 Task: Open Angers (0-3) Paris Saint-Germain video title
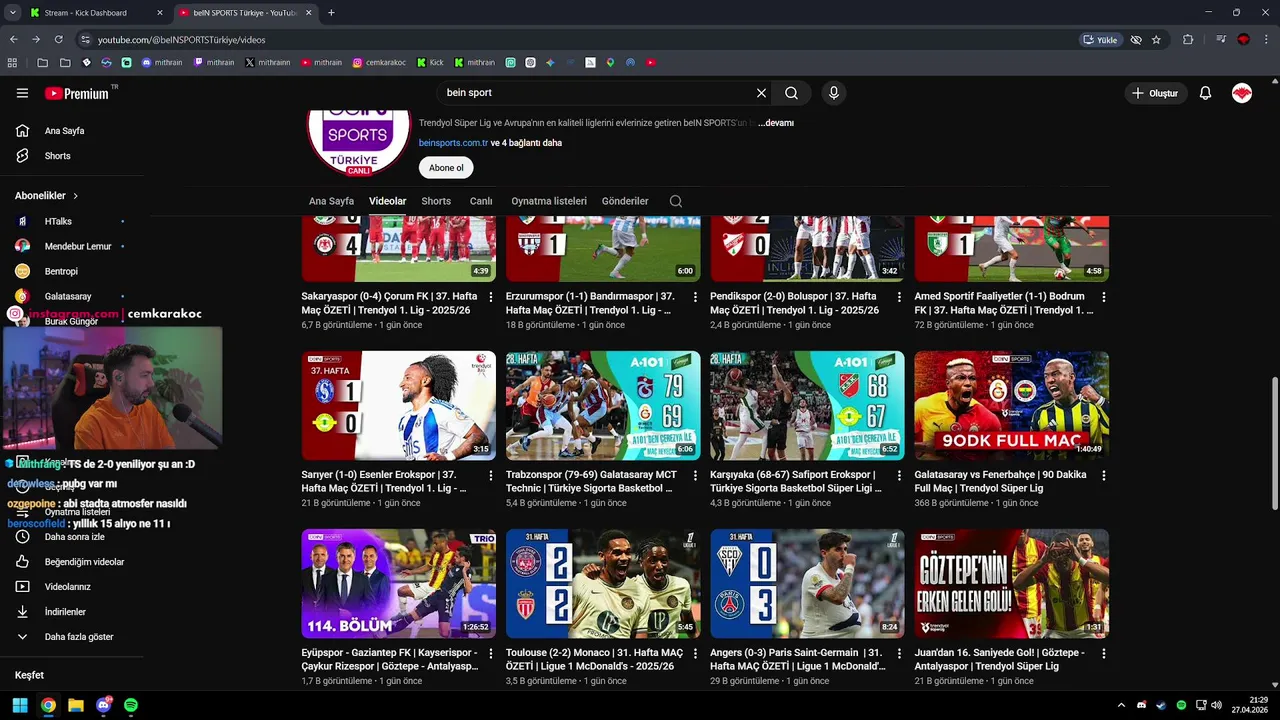(797, 660)
